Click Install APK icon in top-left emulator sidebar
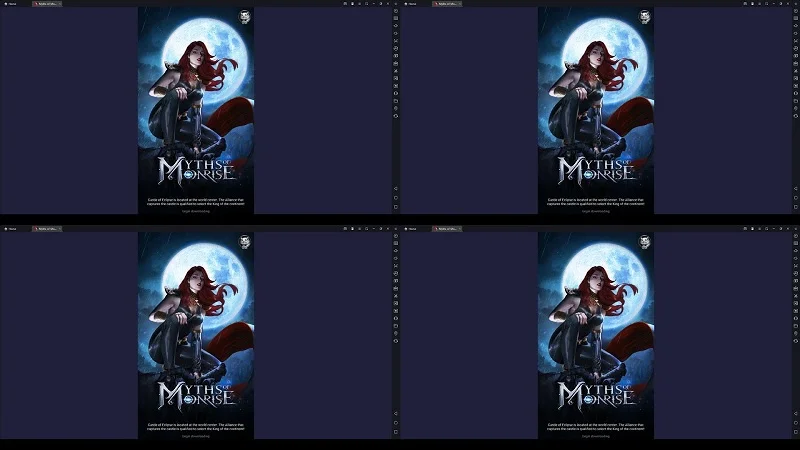 396,63
